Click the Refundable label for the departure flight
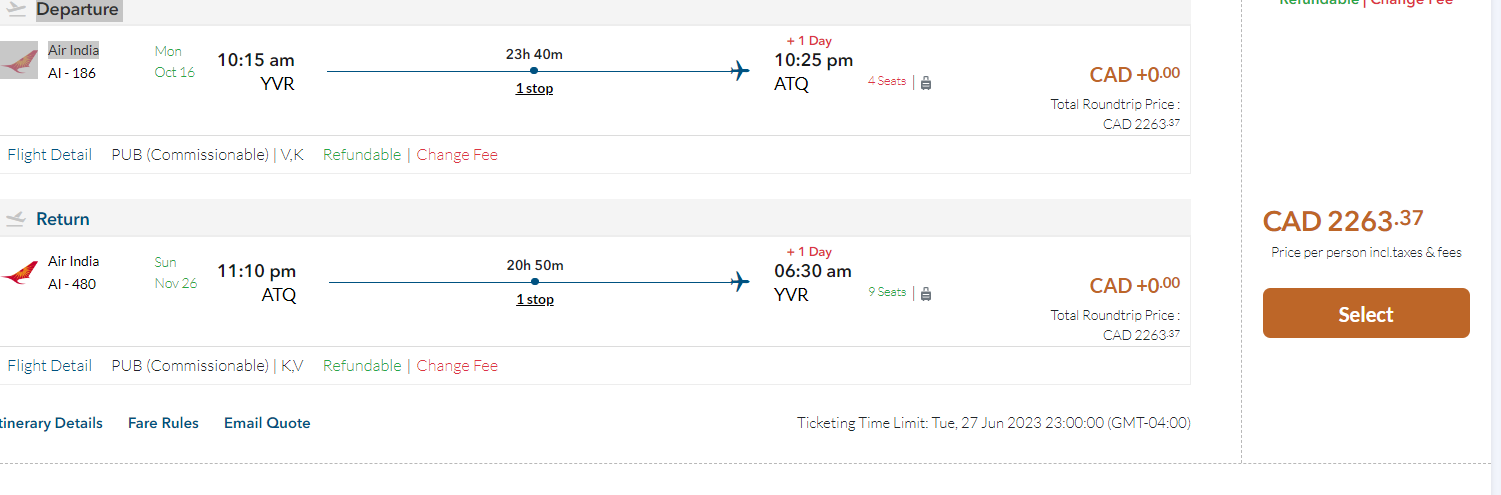The image size is (1501, 495). 362,155
